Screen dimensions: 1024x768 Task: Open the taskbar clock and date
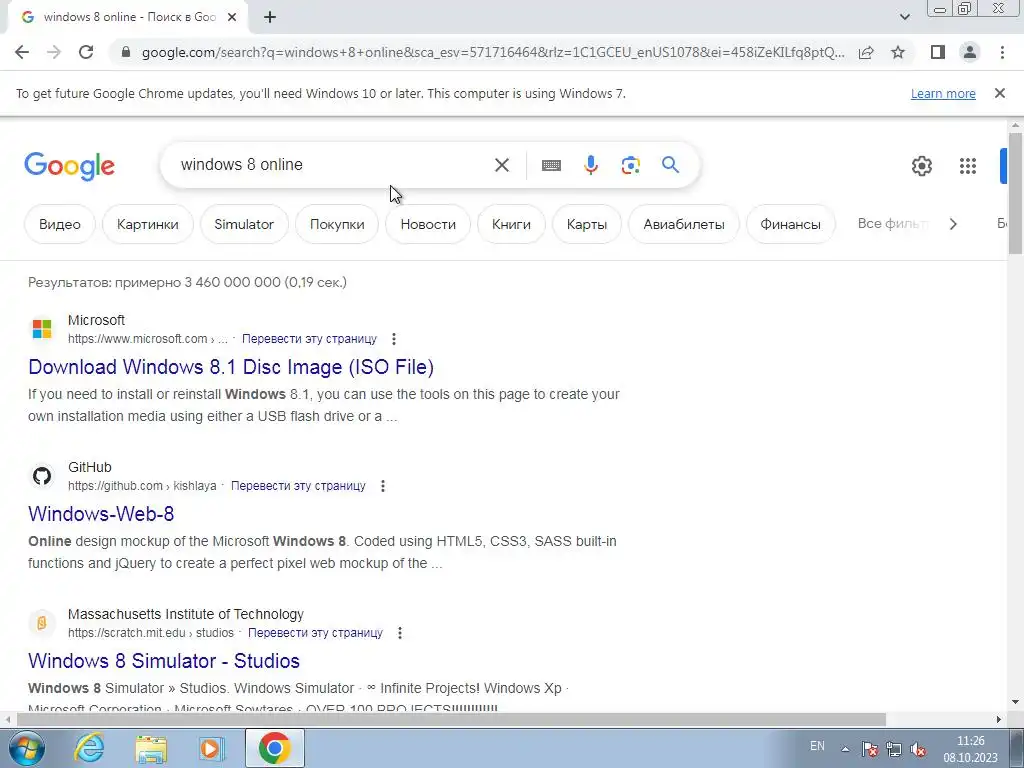pyautogui.click(x=970, y=749)
